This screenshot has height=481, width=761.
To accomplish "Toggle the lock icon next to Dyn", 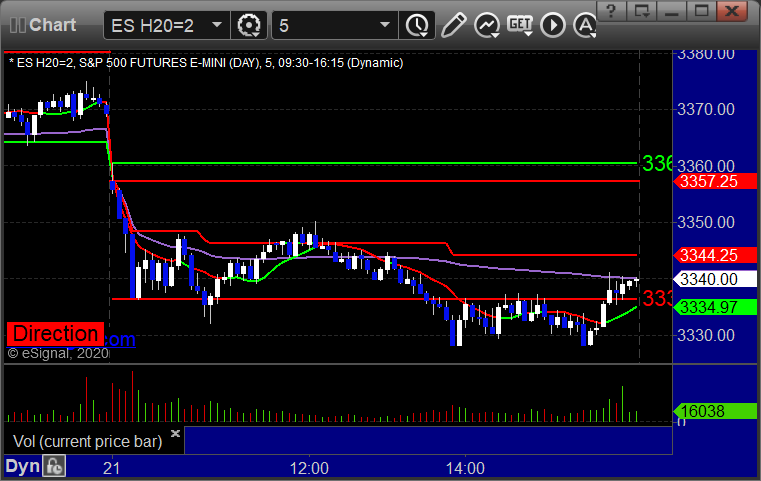I will click(x=54, y=466).
